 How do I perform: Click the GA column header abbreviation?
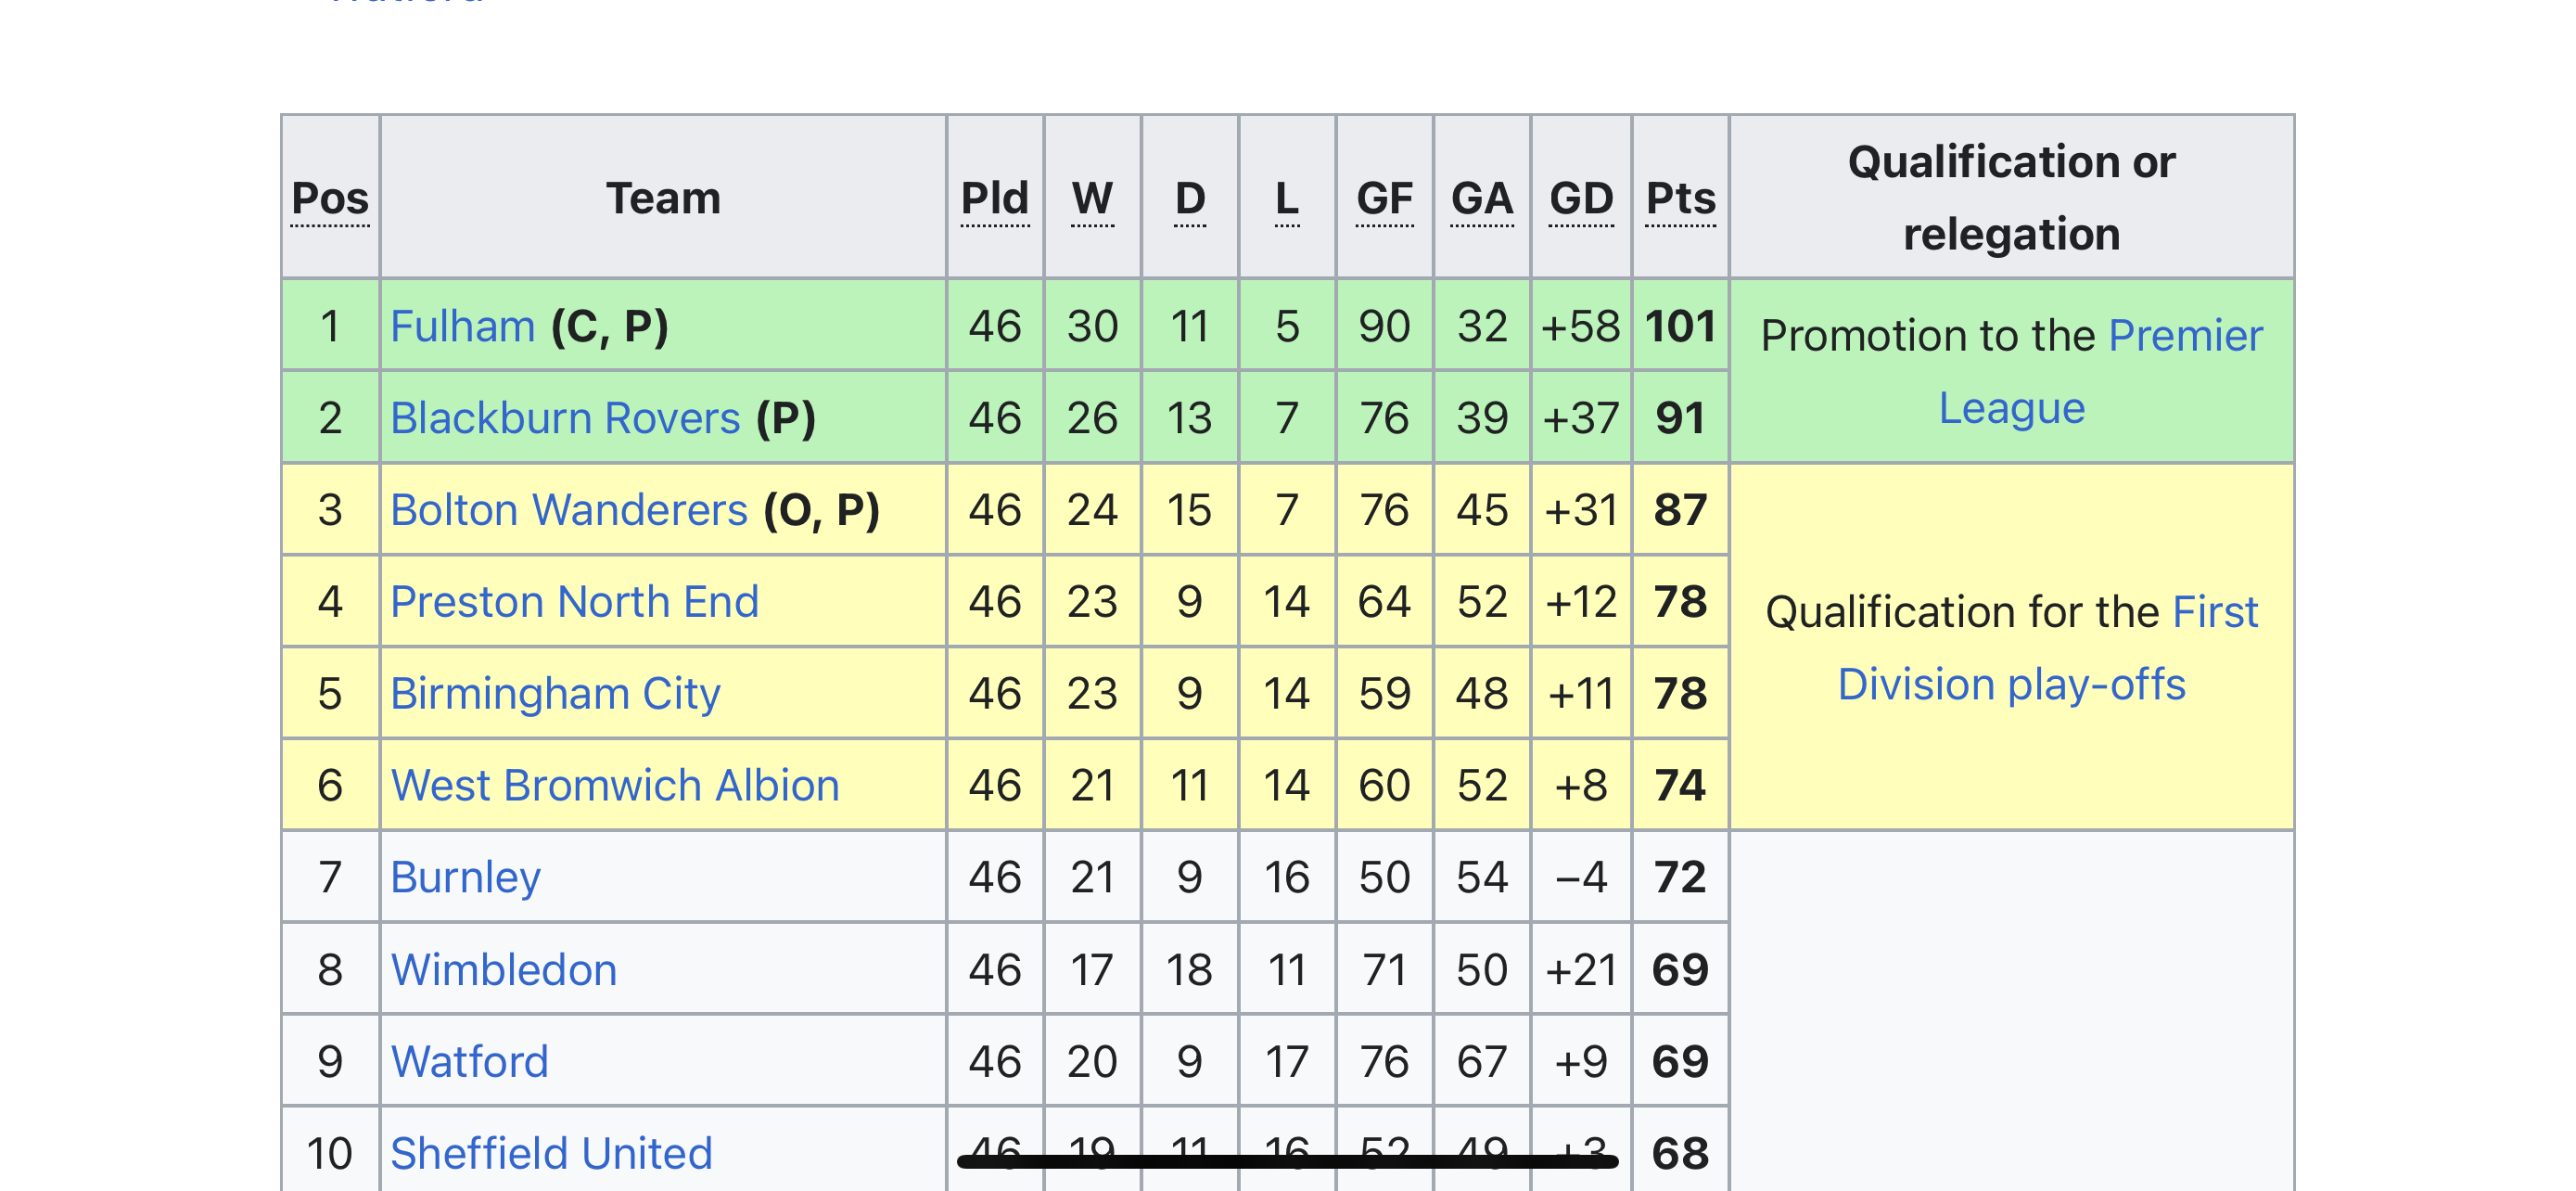point(1481,199)
